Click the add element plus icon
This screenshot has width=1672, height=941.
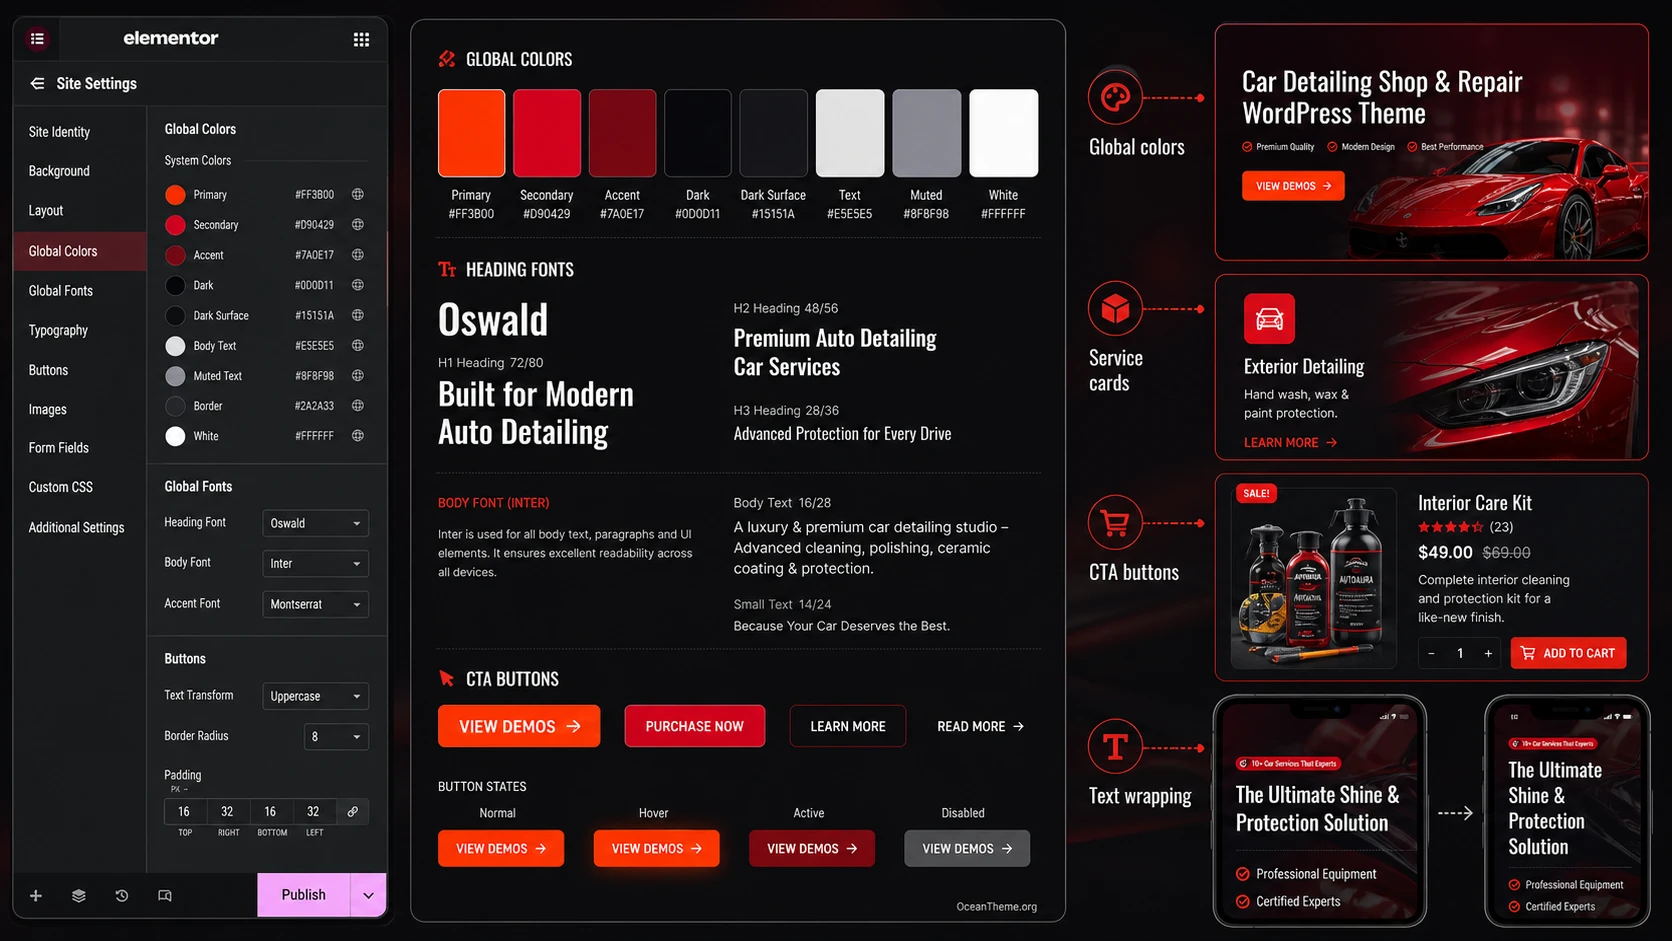[36, 896]
